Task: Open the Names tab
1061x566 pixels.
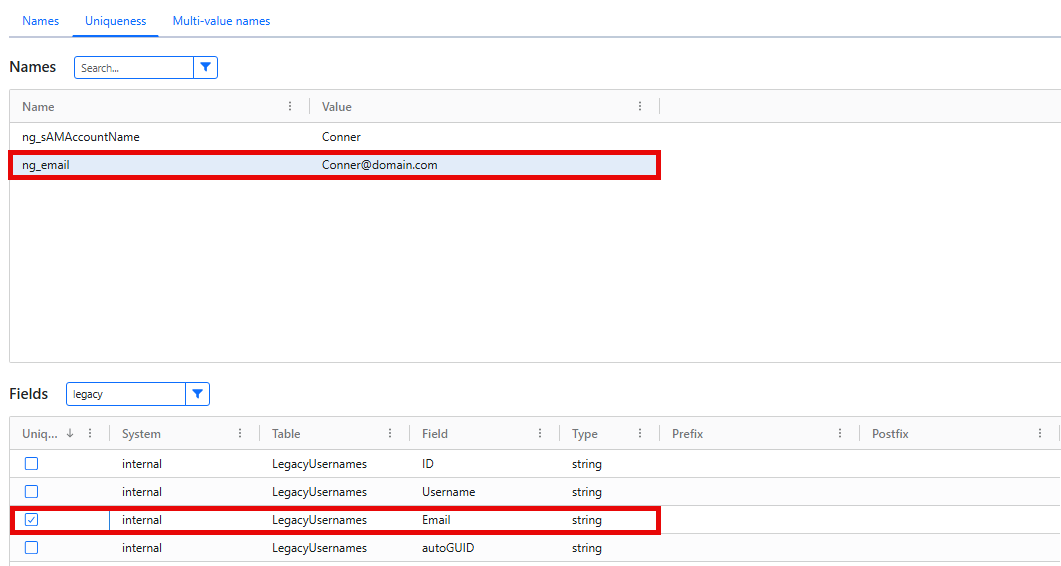Action: 41,21
